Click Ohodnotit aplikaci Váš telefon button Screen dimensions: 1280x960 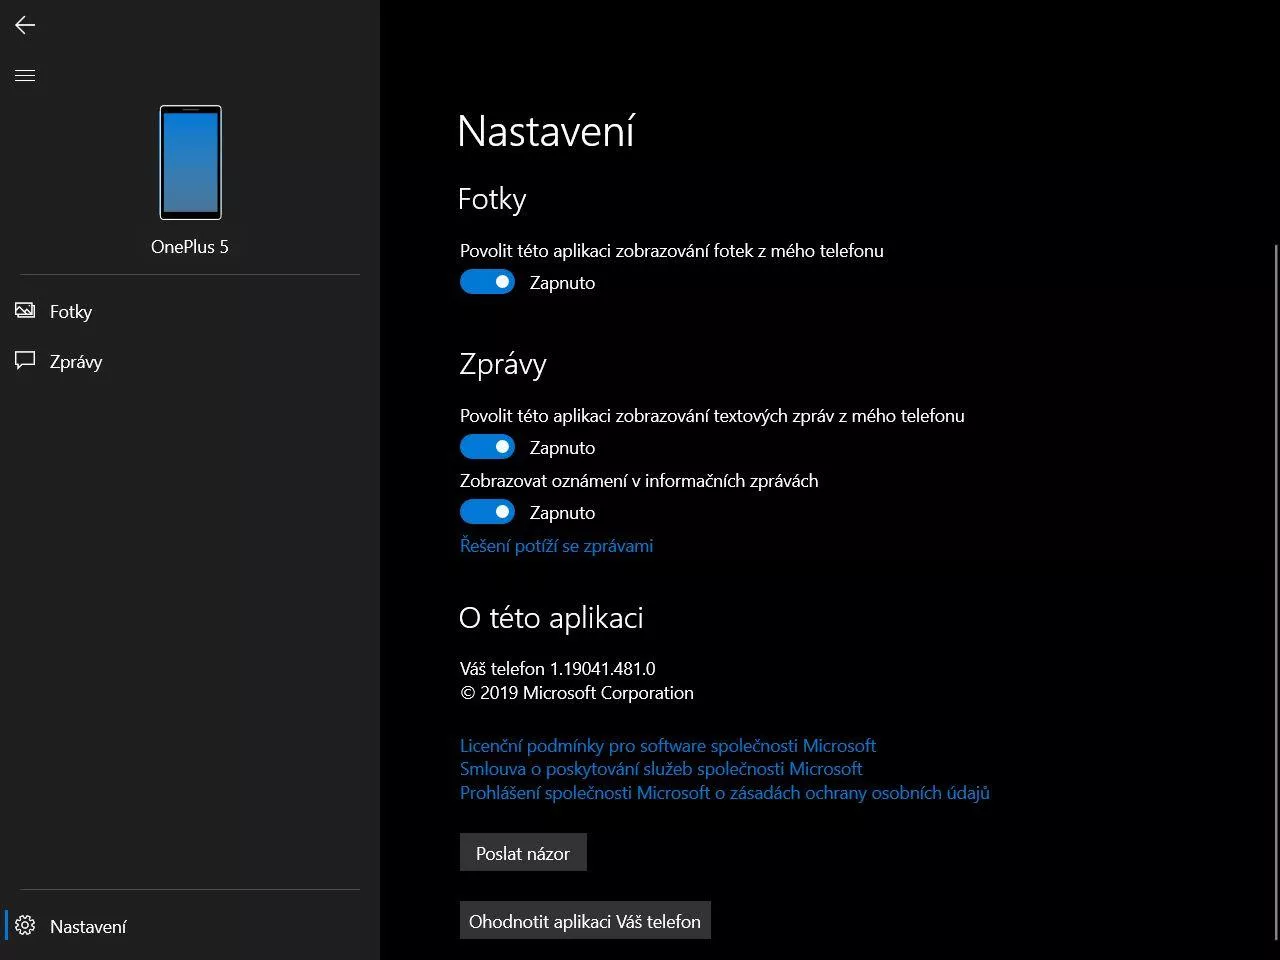click(x=585, y=921)
